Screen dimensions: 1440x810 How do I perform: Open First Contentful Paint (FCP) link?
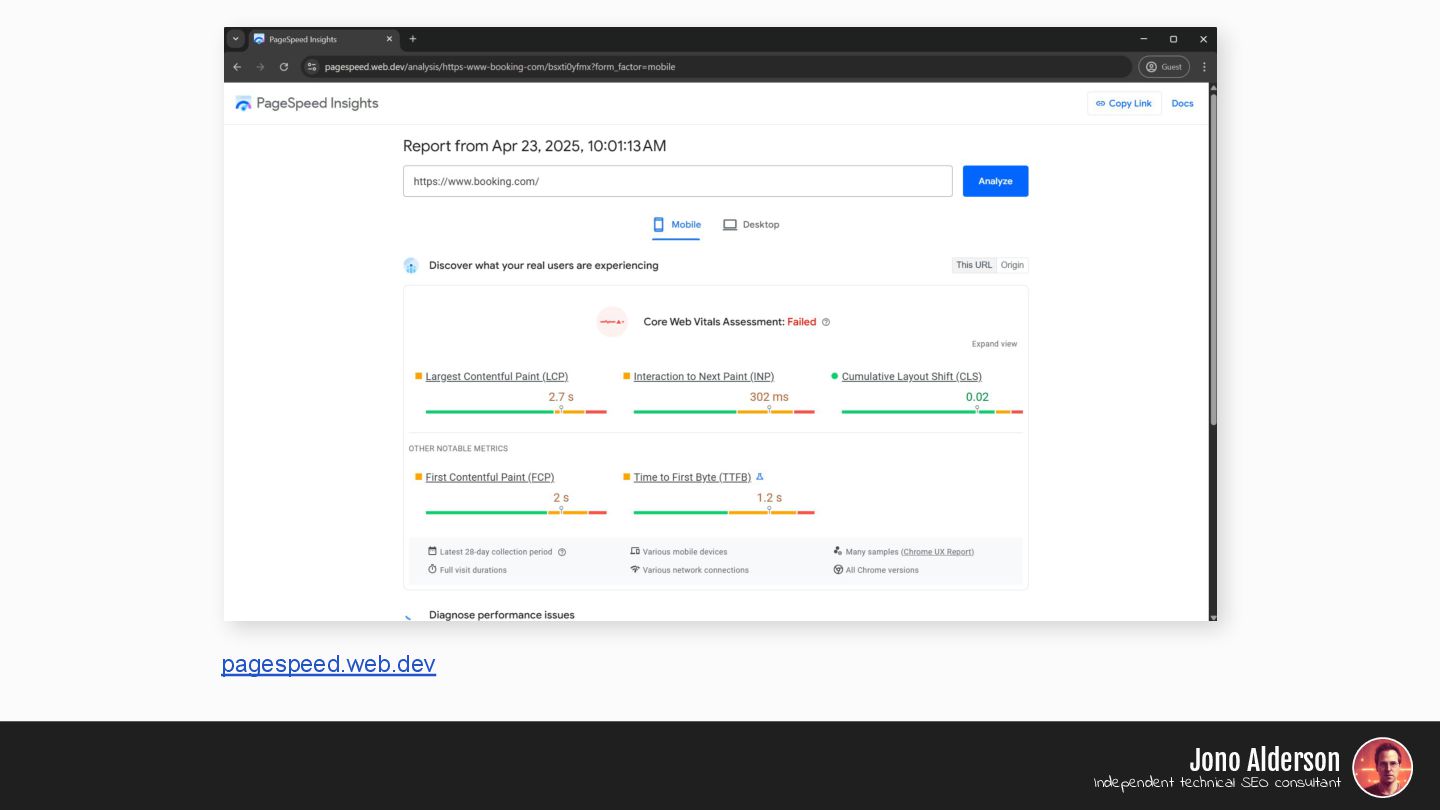click(490, 477)
